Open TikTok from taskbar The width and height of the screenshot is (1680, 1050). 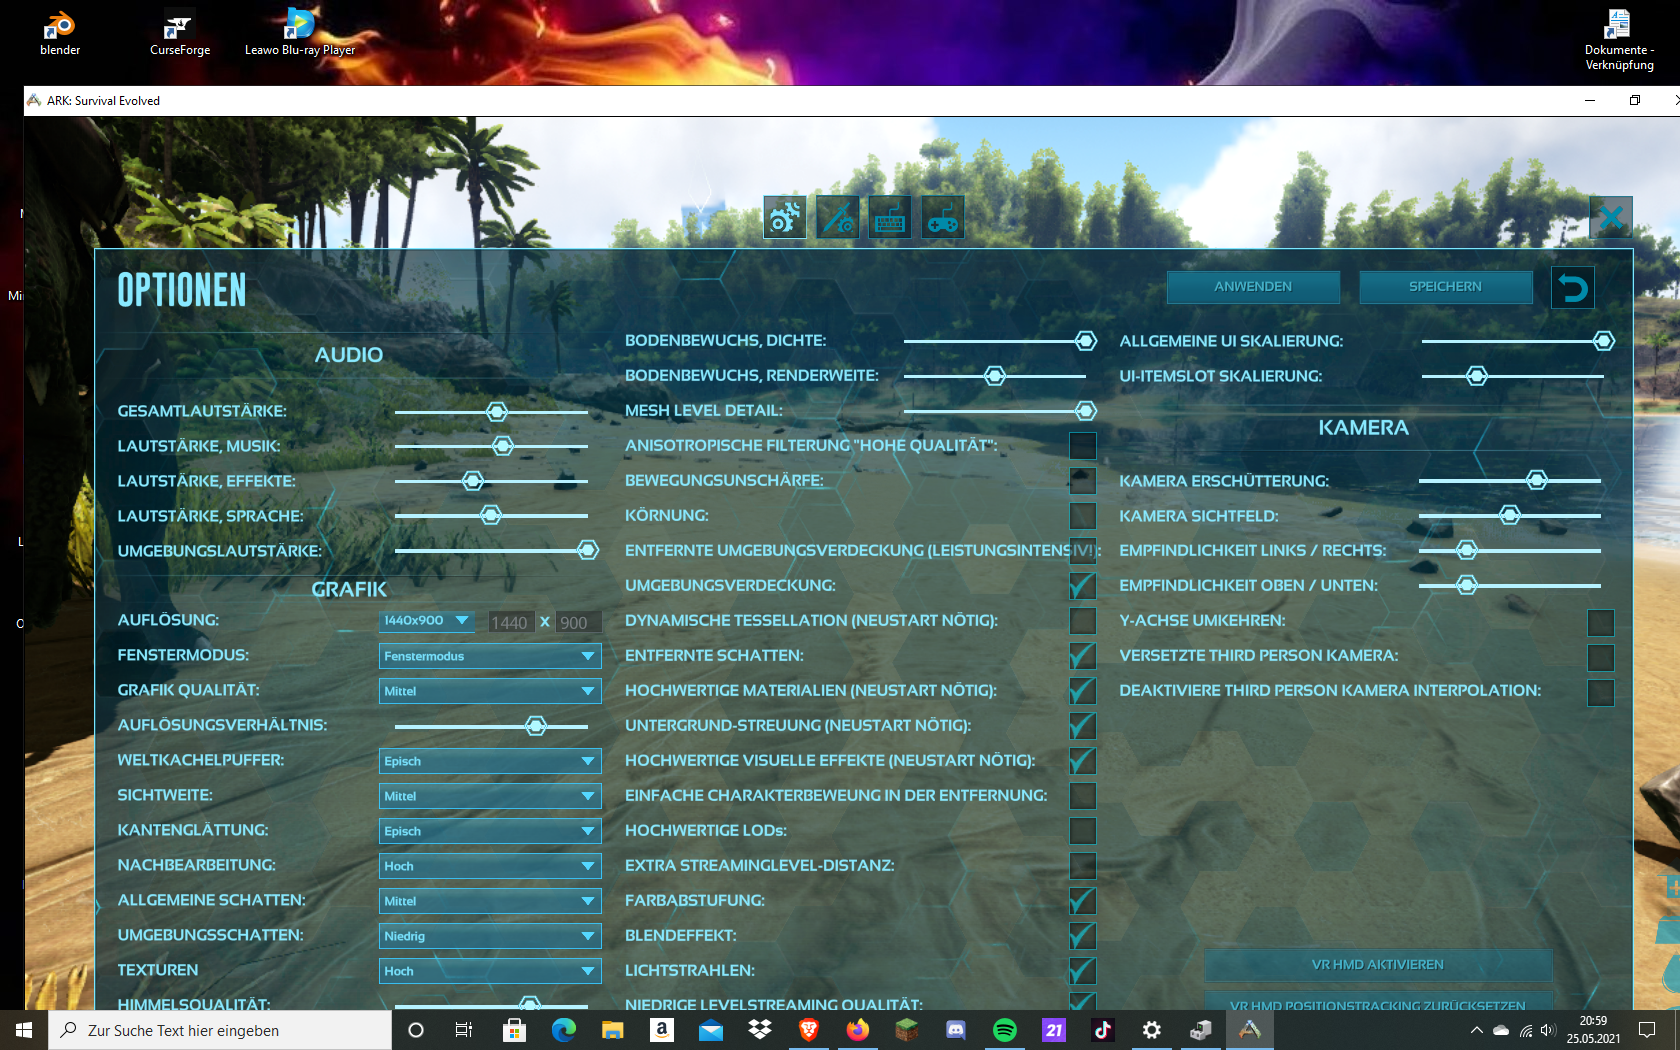pos(1103,1030)
